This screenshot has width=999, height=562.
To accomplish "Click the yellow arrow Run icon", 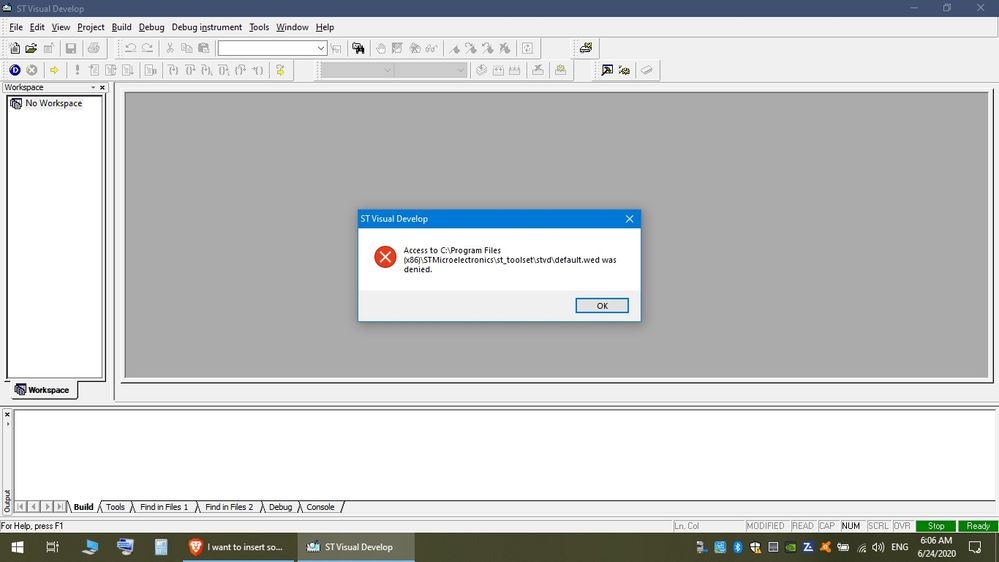I will 54,70.
